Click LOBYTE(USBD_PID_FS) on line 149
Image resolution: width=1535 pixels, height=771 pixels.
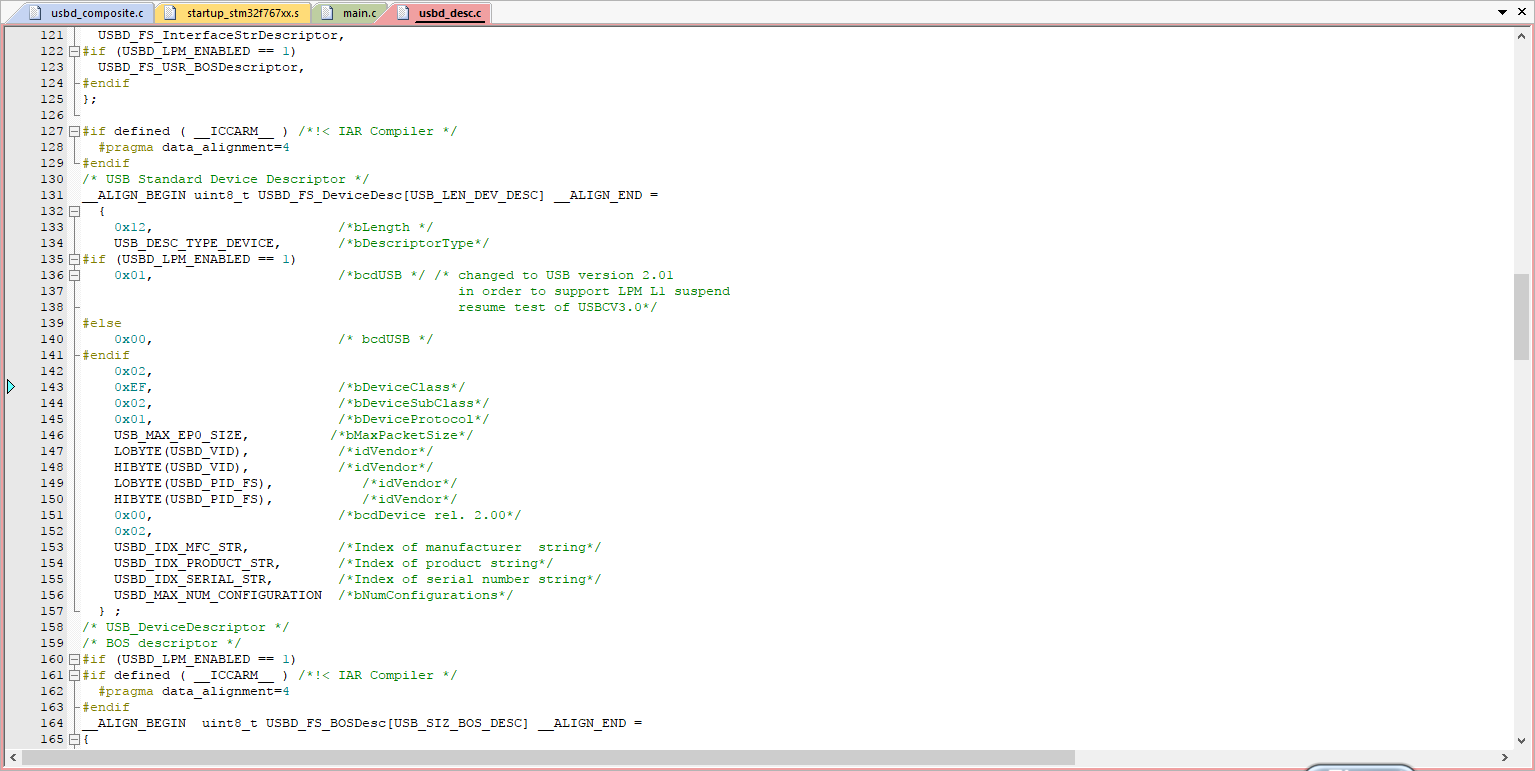coord(189,483)
